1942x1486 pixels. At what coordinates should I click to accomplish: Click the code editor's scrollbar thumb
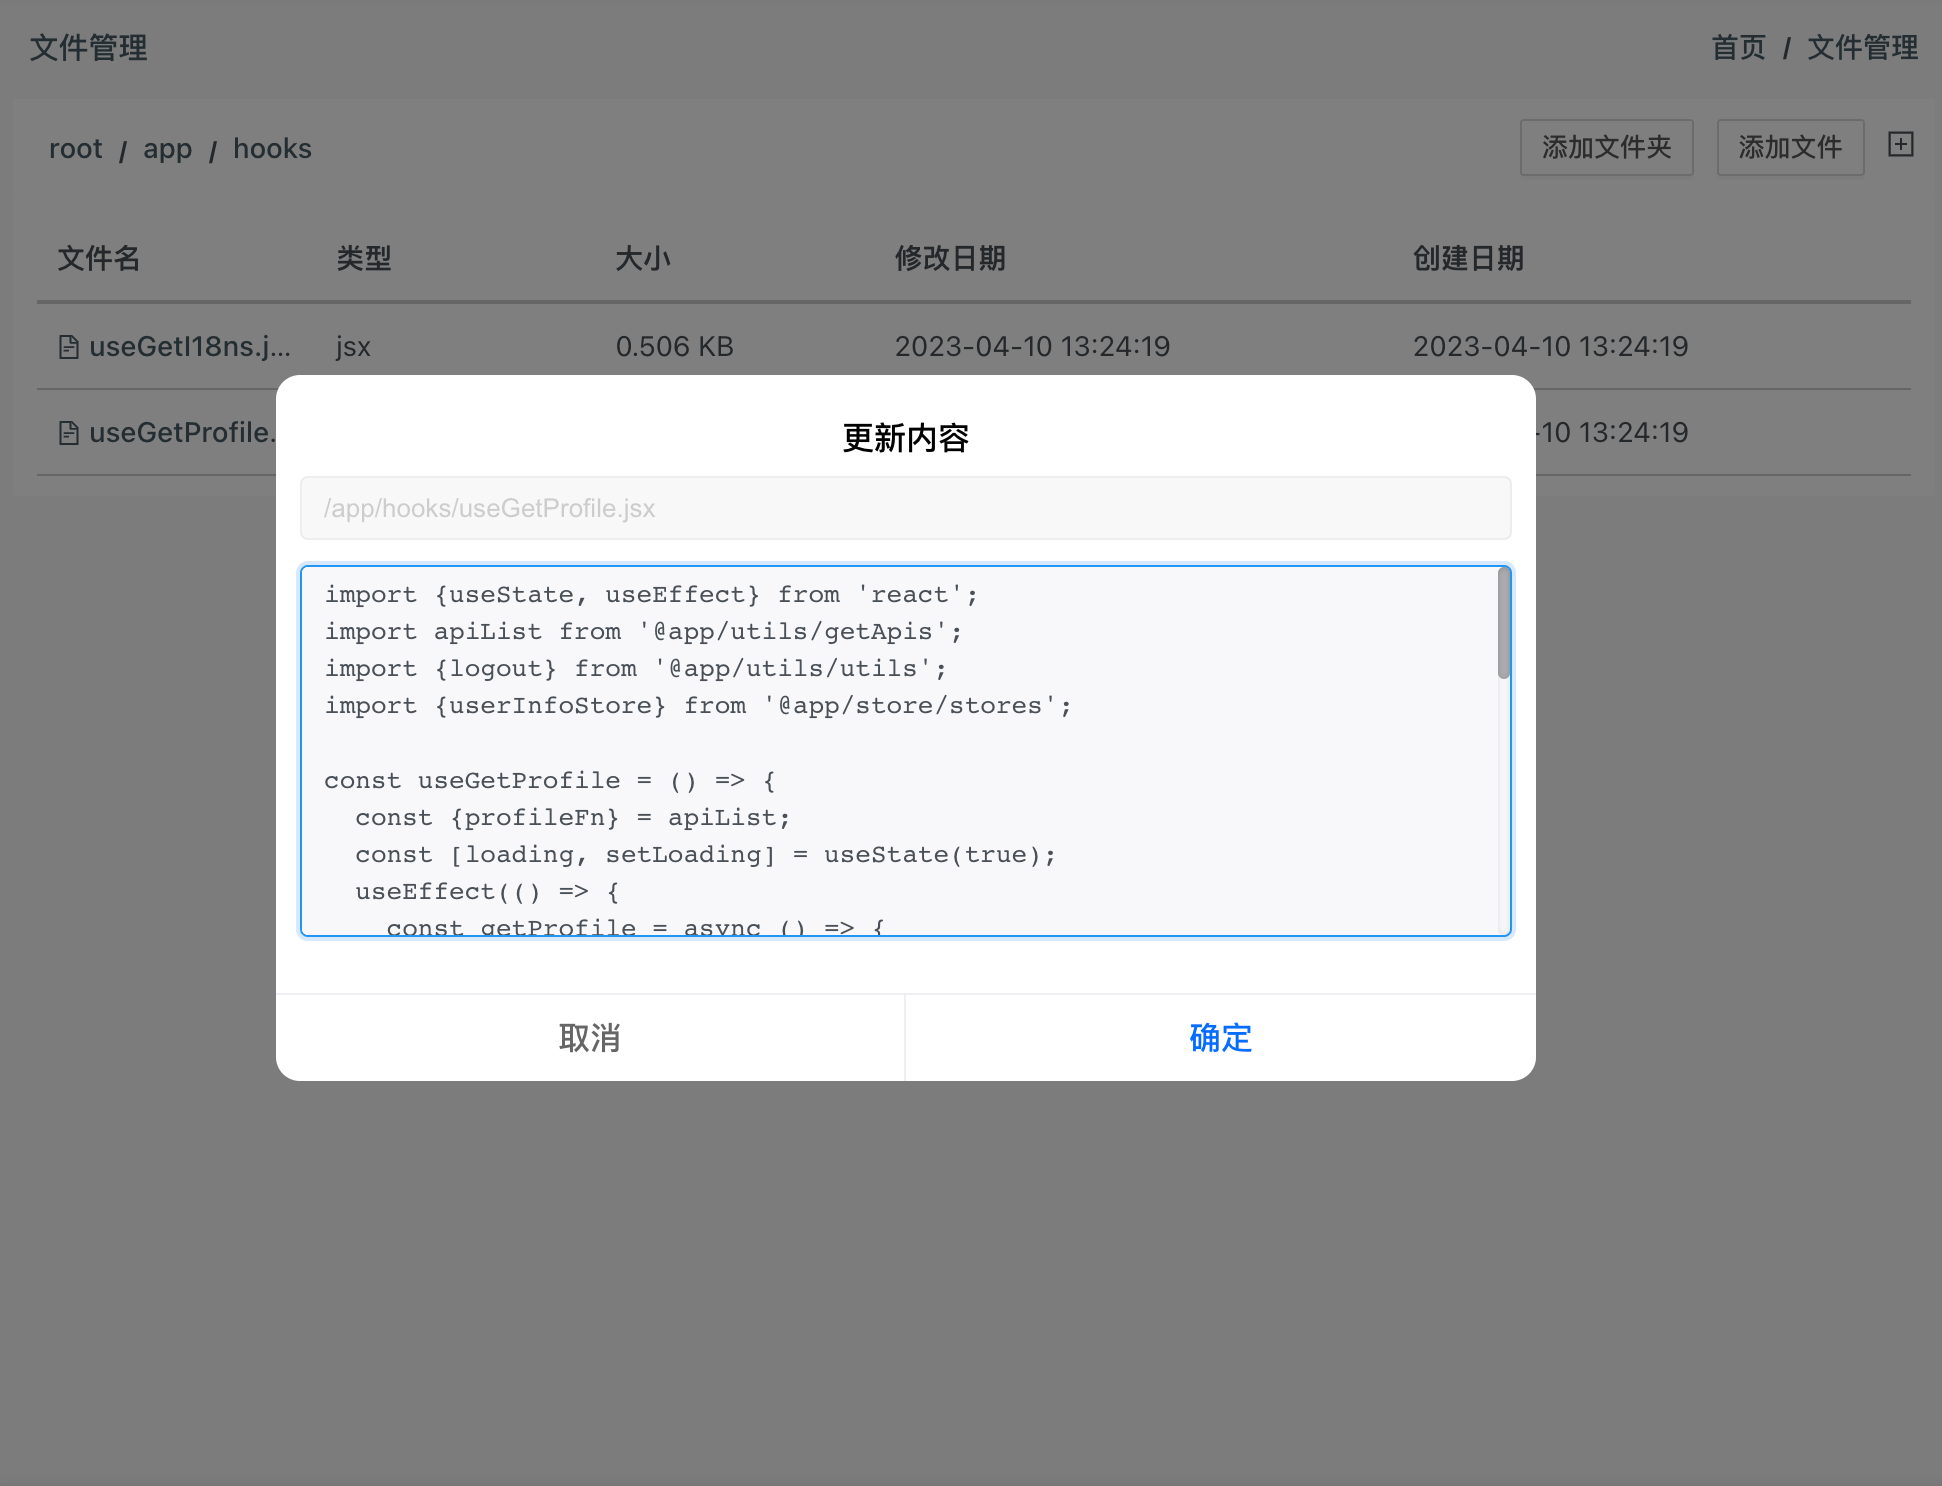1503,623
